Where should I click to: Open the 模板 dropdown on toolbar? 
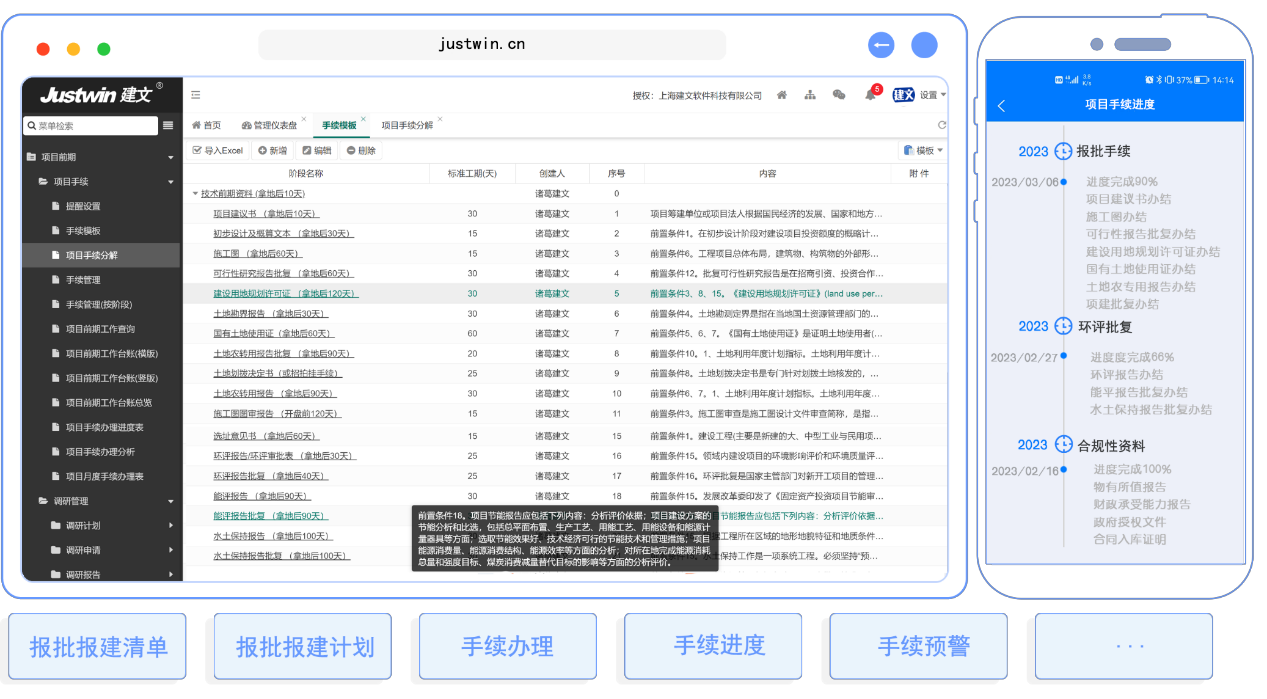pos(923,150)
